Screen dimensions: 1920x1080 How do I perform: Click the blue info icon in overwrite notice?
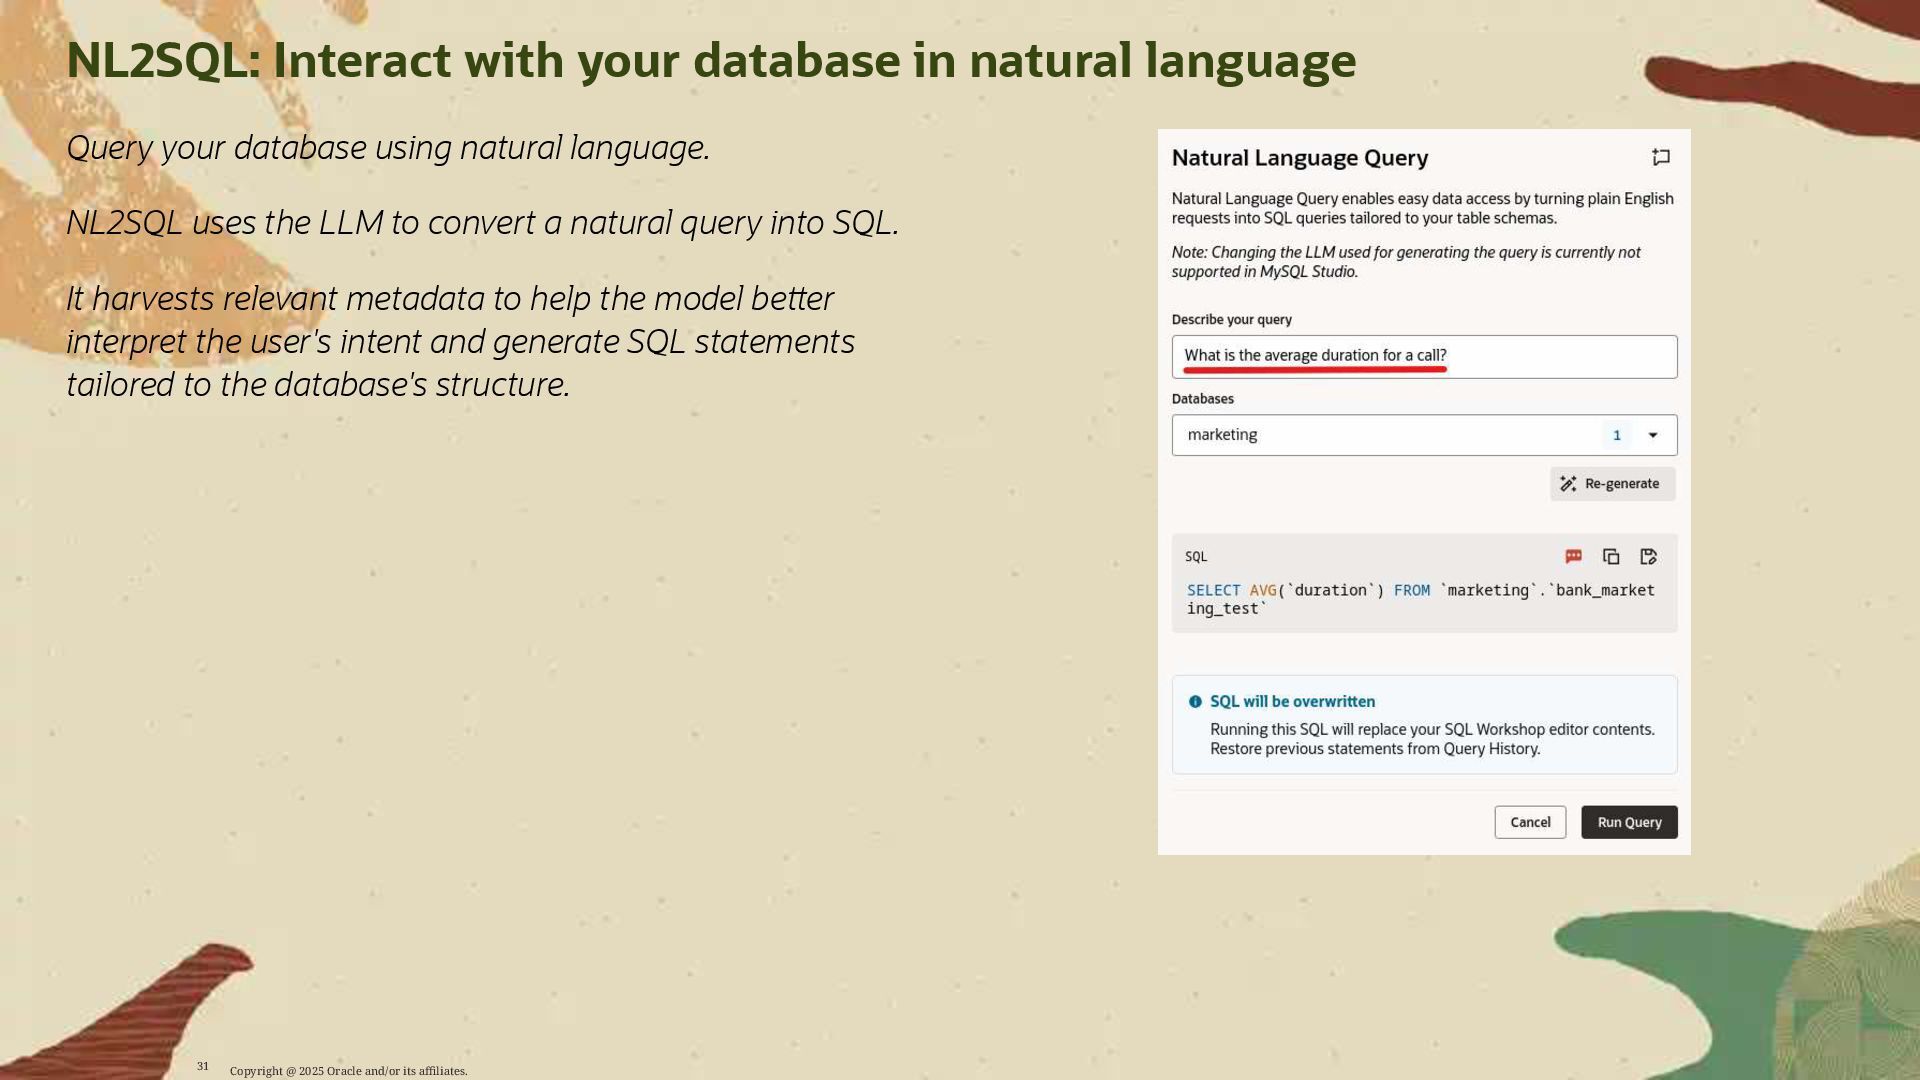pyautogui.click(x=1195, y=702)
